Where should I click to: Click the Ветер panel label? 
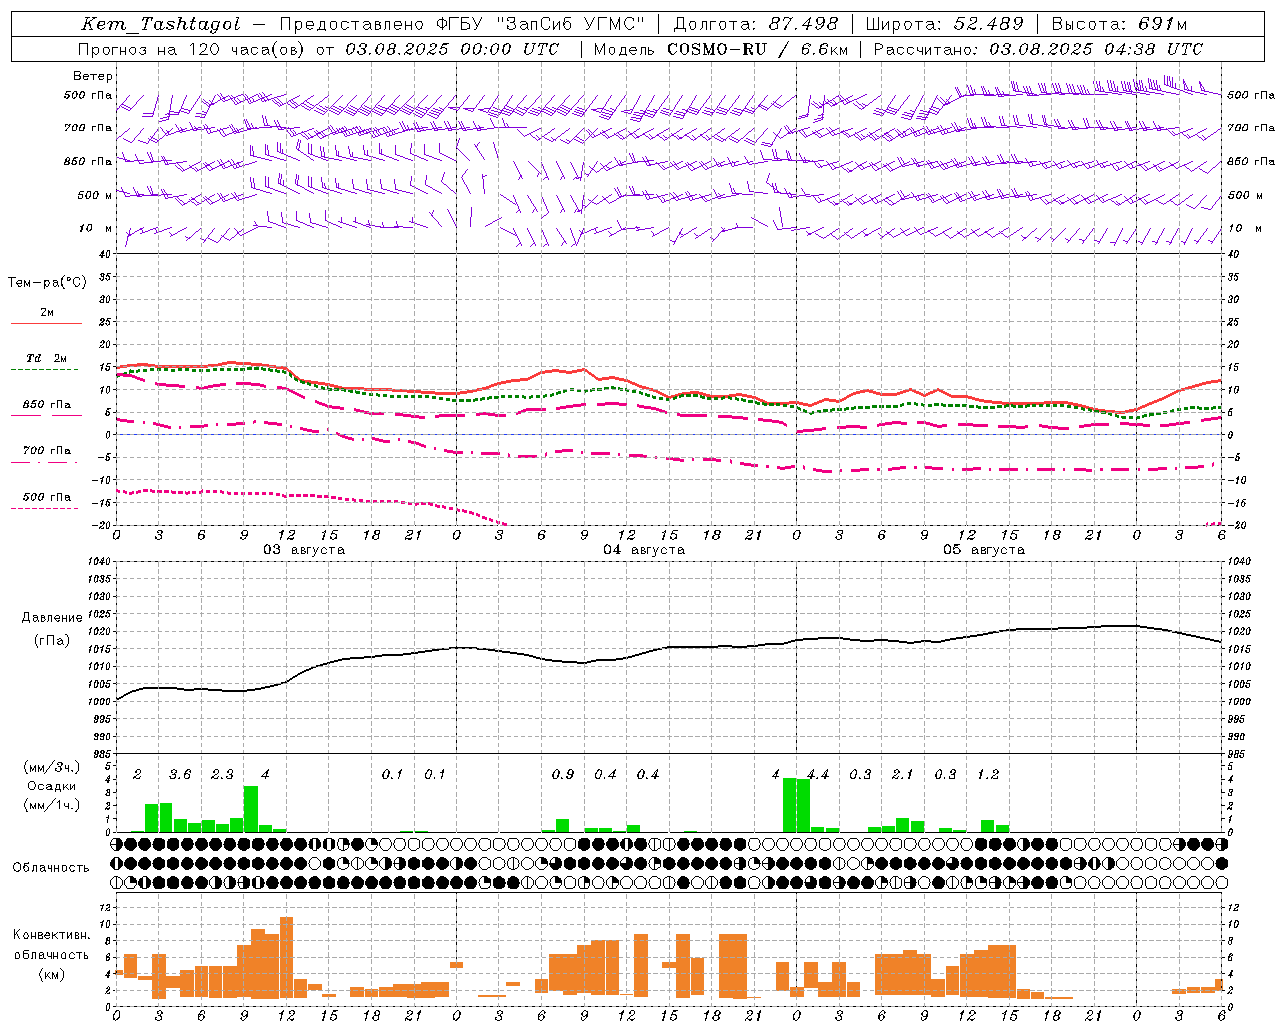[x=93, y=76]
